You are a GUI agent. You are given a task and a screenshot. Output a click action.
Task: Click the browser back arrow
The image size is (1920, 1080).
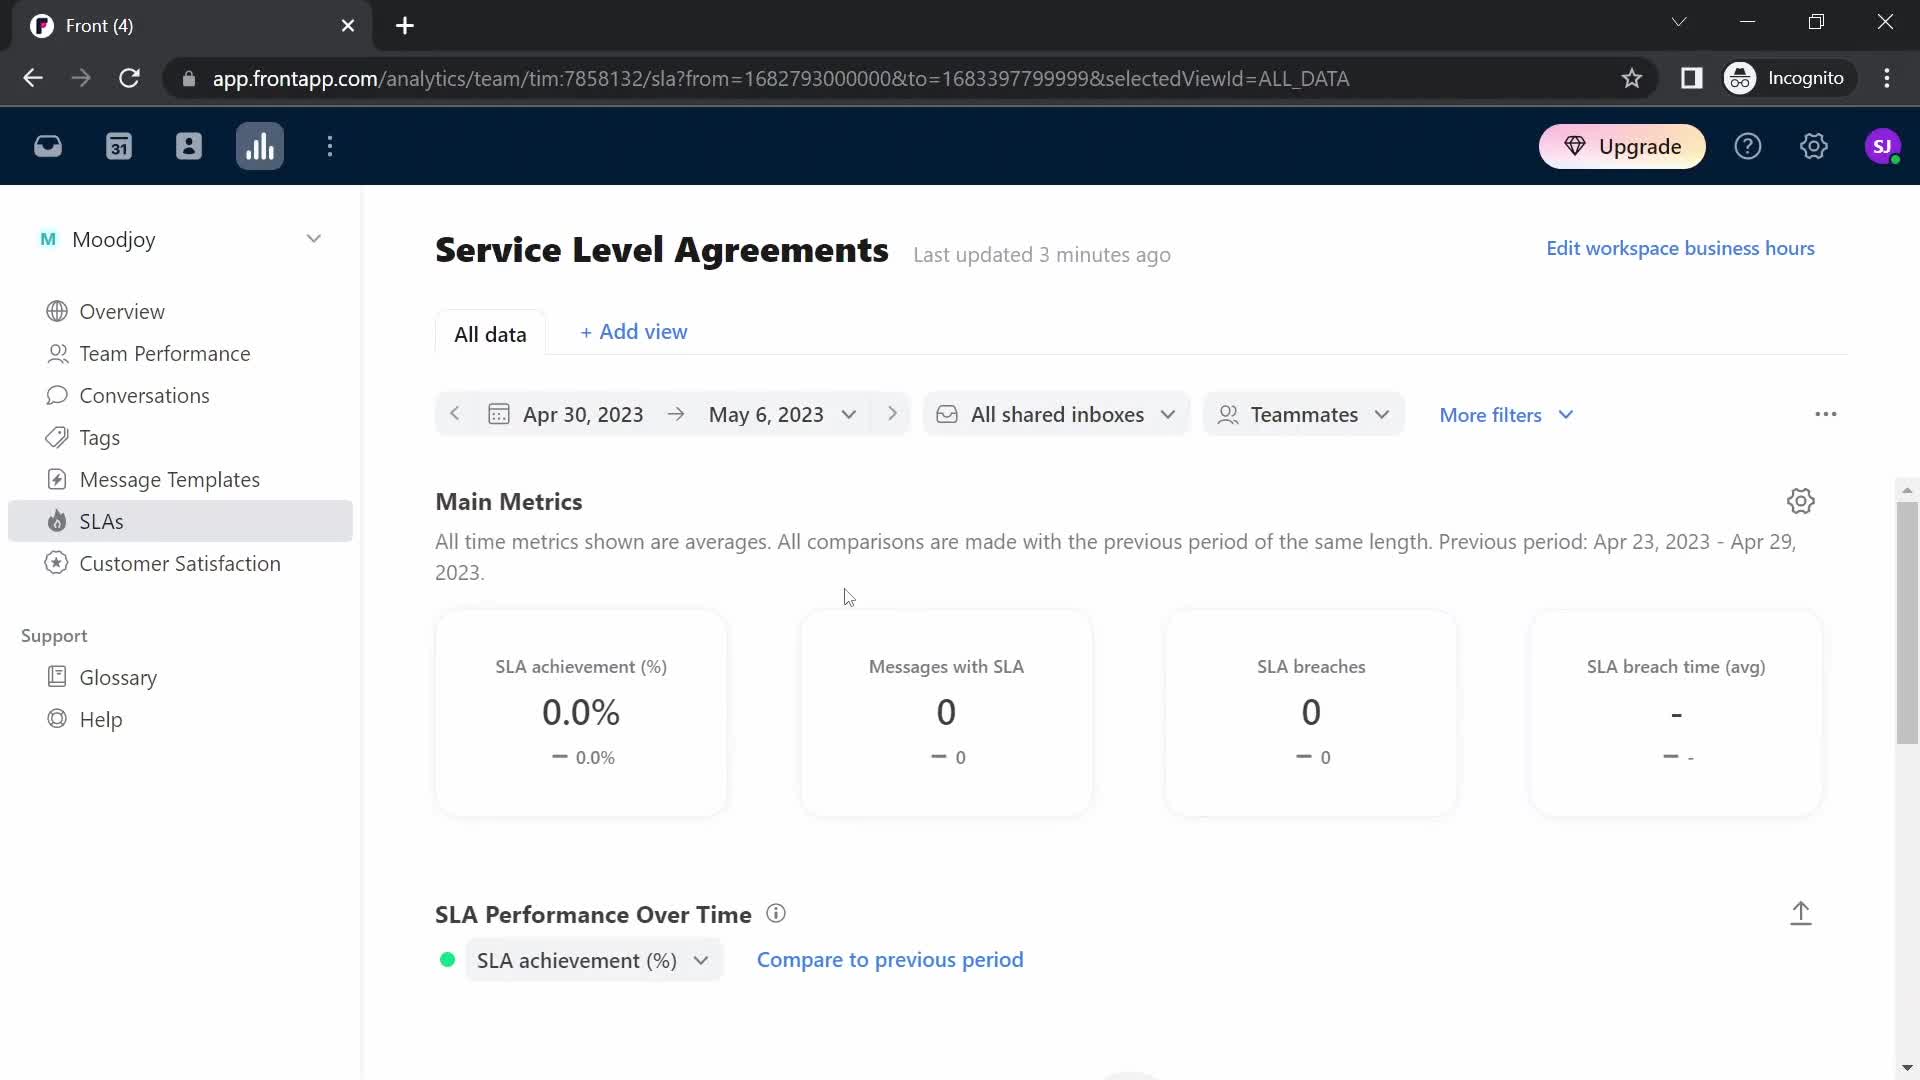click(x=33, y=78)
